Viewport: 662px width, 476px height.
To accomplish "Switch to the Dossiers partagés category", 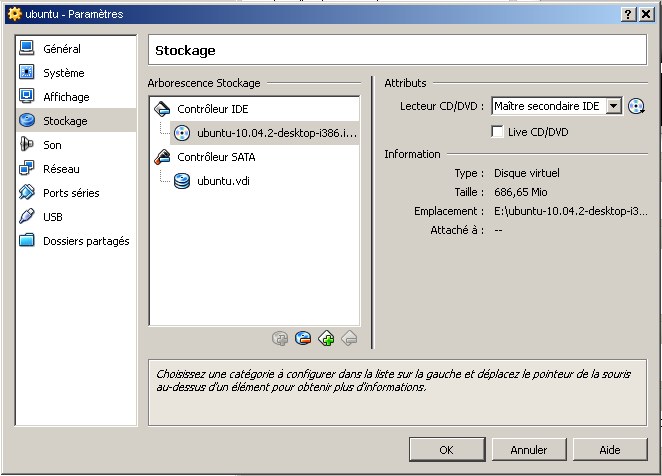I will [85, 241].
